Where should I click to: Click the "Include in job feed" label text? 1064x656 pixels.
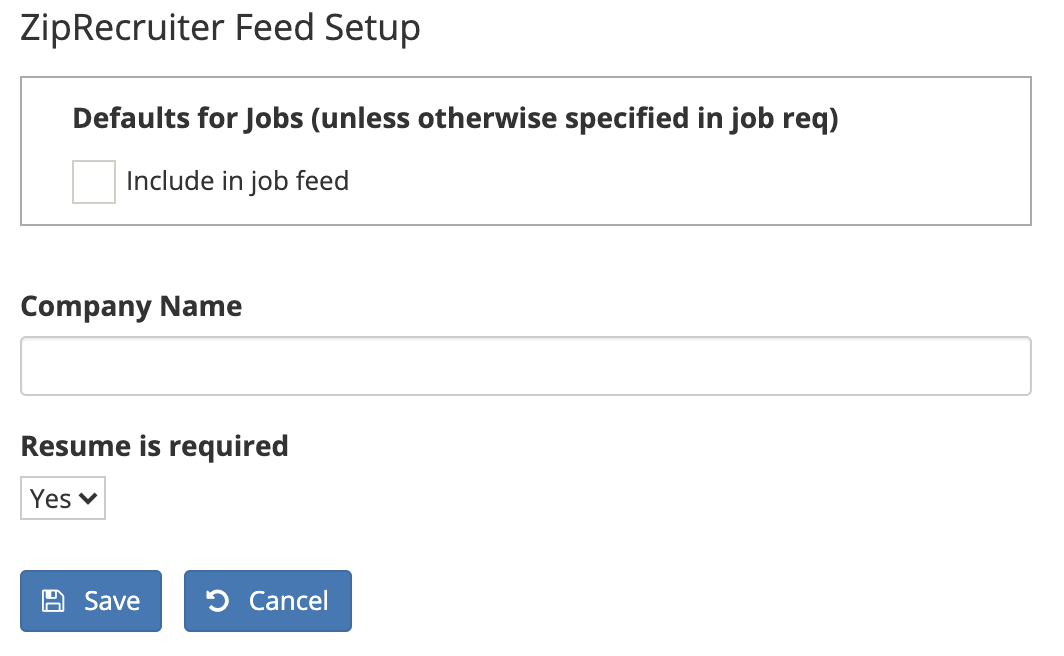coord(237,182)
